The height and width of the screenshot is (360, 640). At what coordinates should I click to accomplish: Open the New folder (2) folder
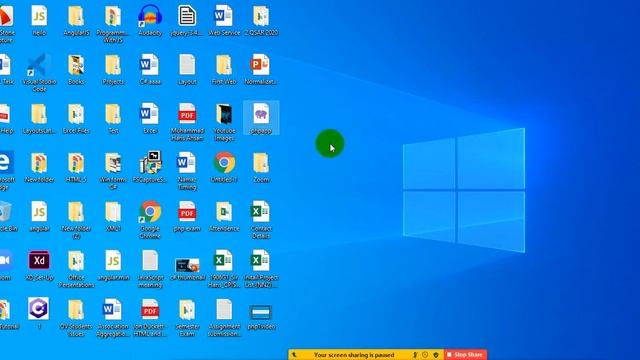click(x=76, y=220)
